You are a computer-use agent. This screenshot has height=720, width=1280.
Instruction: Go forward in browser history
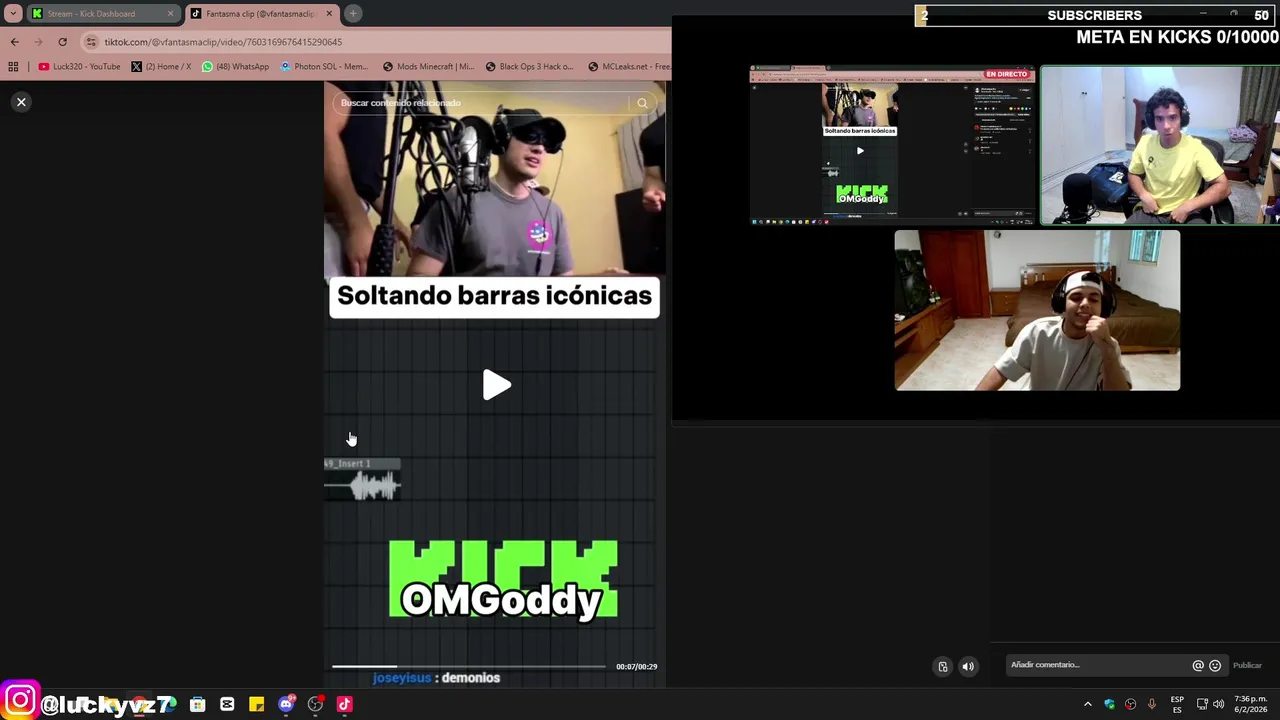coord(38,42)
